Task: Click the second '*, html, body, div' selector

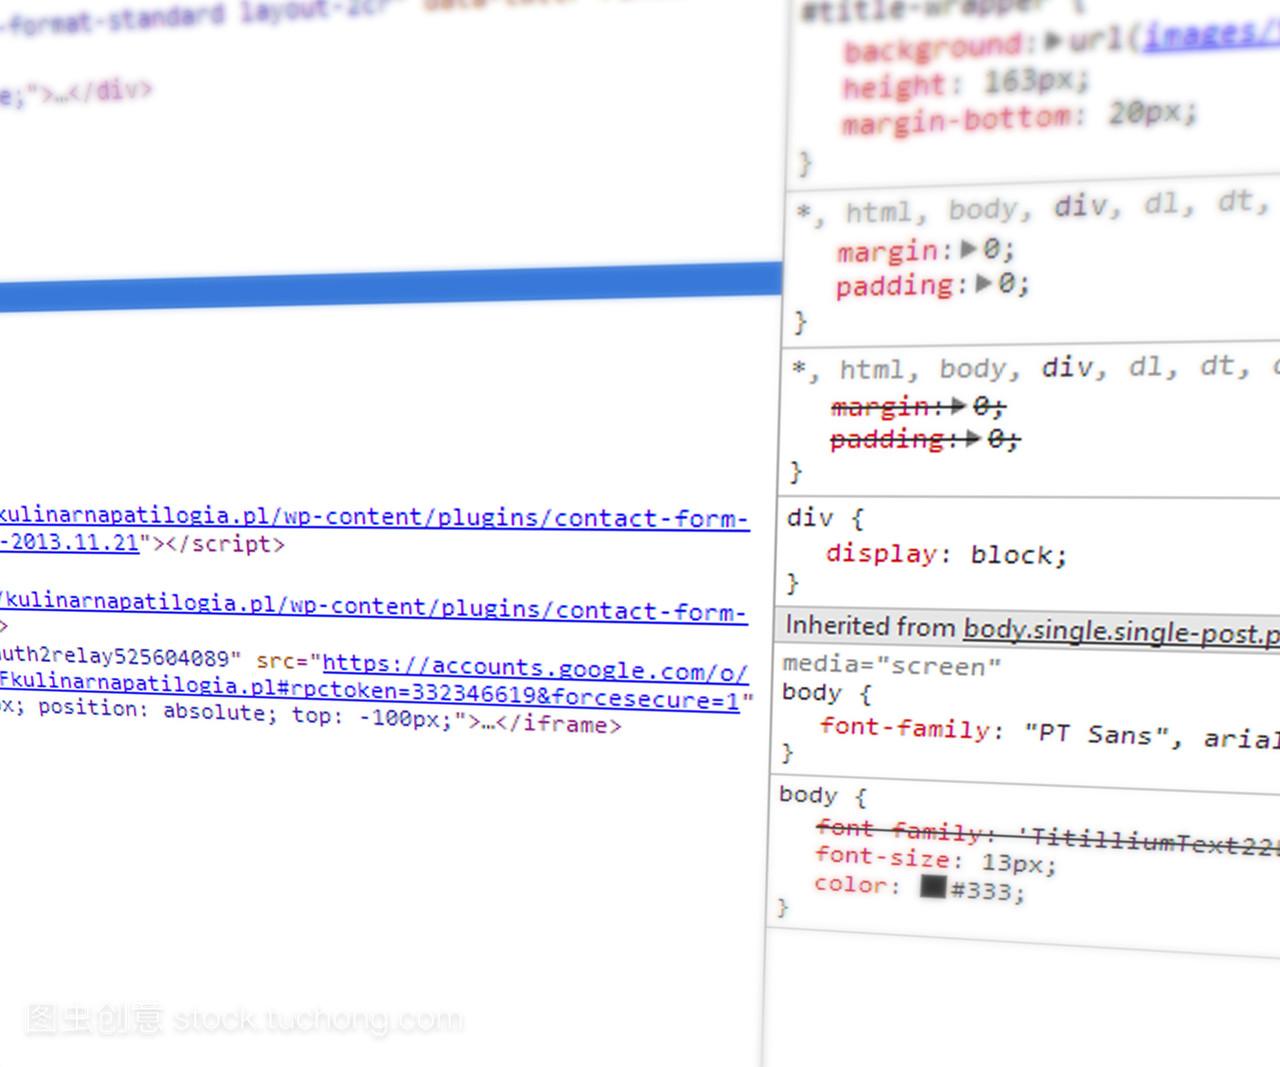Action: coord(1035,368)
